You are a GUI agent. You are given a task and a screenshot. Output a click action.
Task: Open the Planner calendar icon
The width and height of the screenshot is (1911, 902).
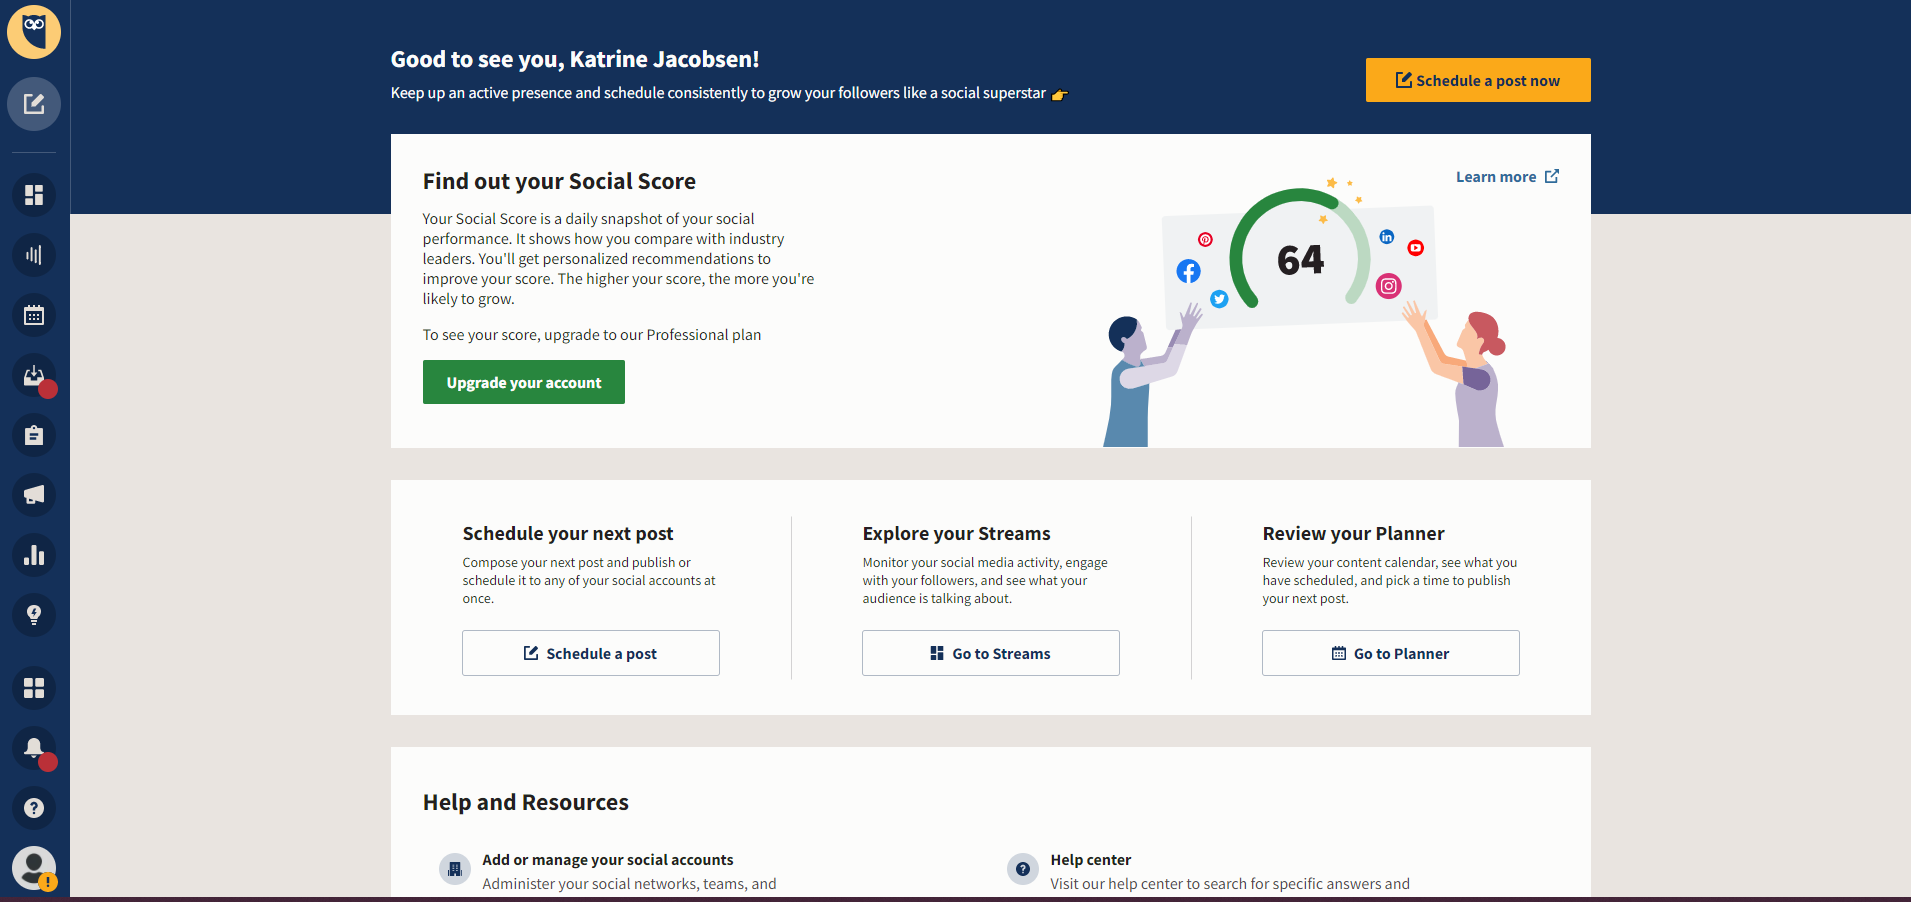(34, 315)
